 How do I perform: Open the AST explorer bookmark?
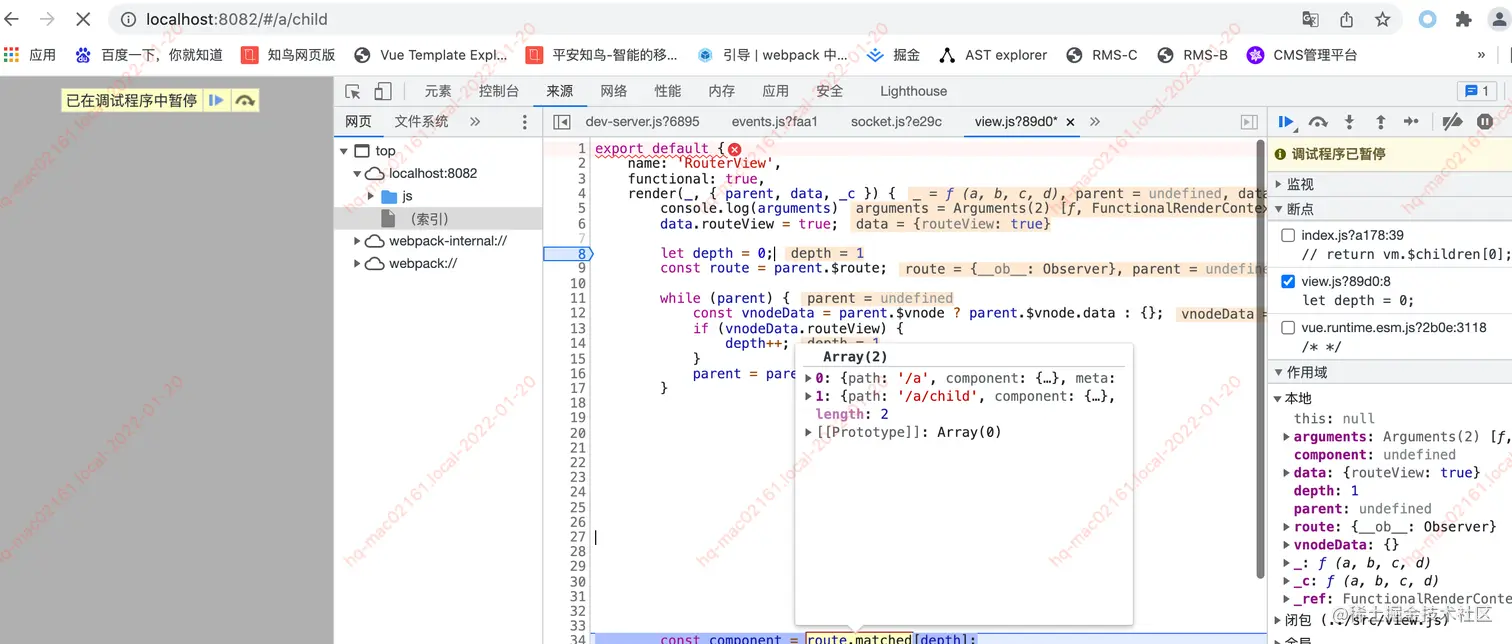(x=993, y=55)
